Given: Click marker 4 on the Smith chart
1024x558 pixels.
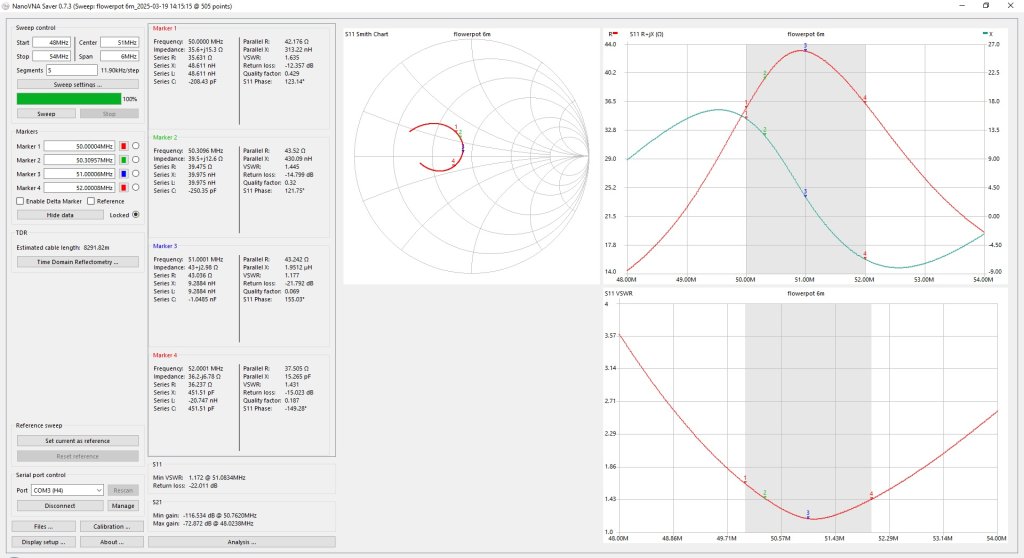Looking at the screenshot, I should coord(453,161).
